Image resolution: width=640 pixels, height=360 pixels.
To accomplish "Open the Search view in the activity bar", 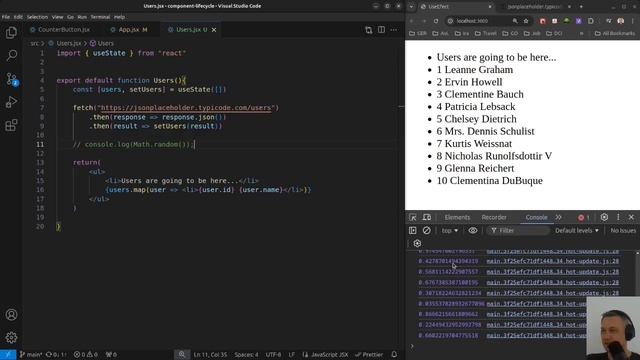I will 11,55.
